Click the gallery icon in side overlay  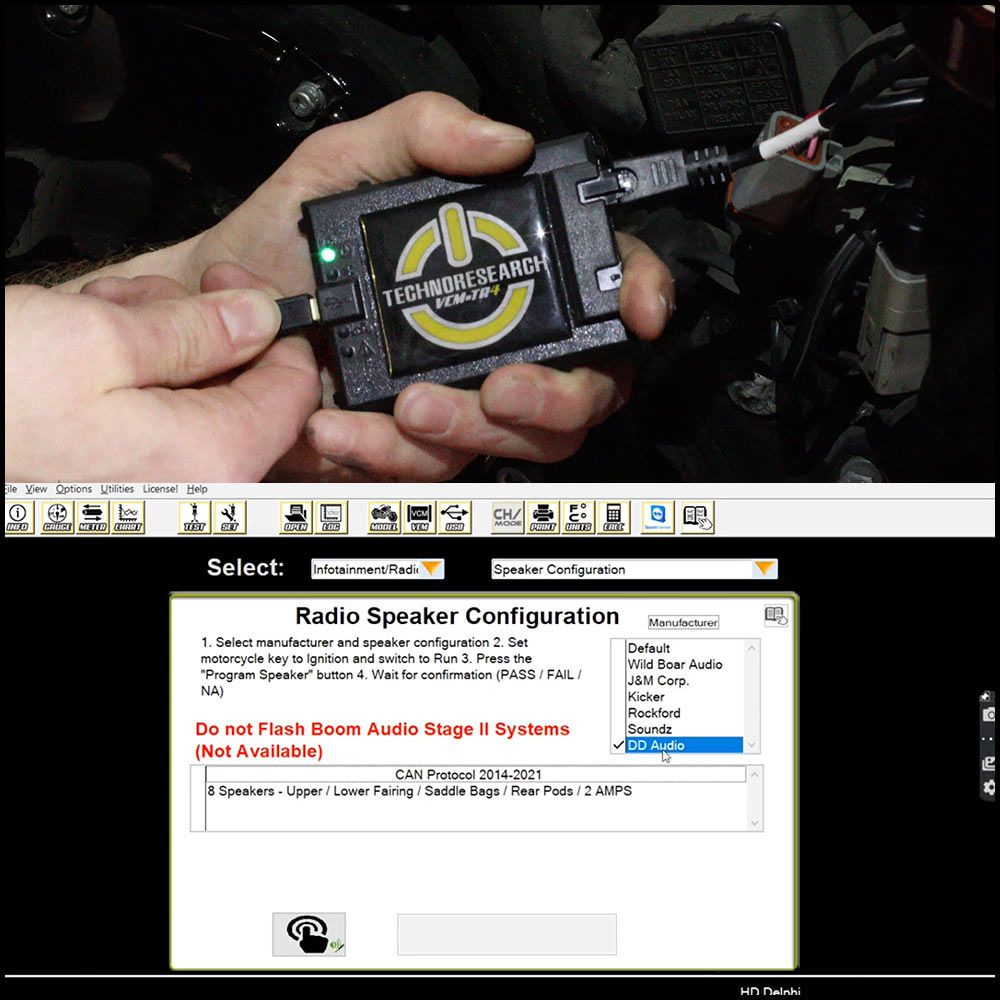(989, 763)
